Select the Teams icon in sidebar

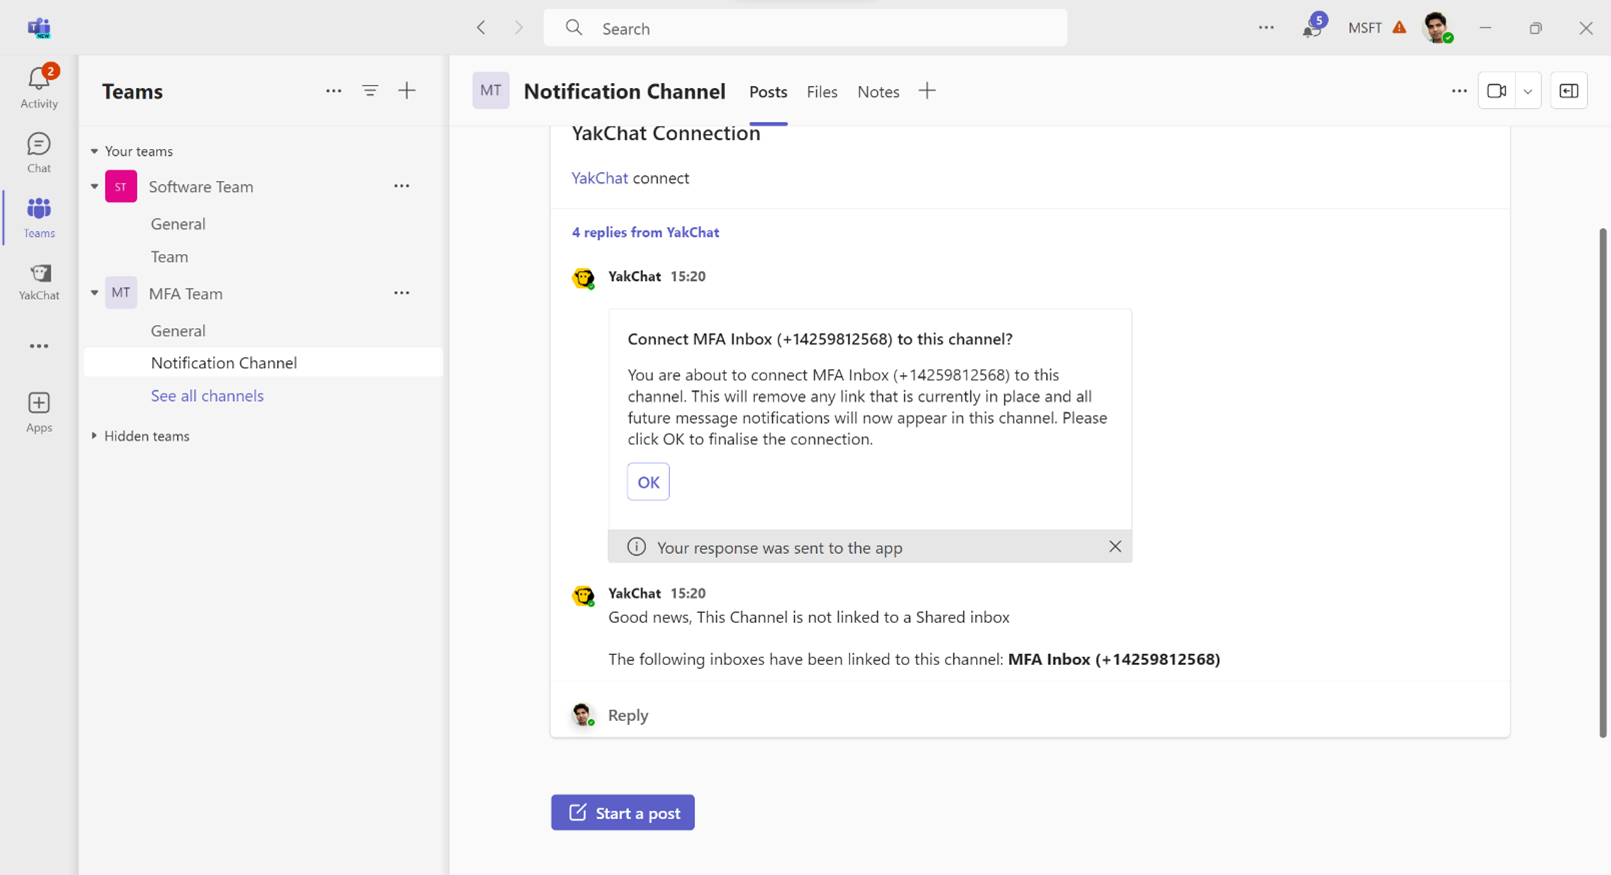click(39, 217)
